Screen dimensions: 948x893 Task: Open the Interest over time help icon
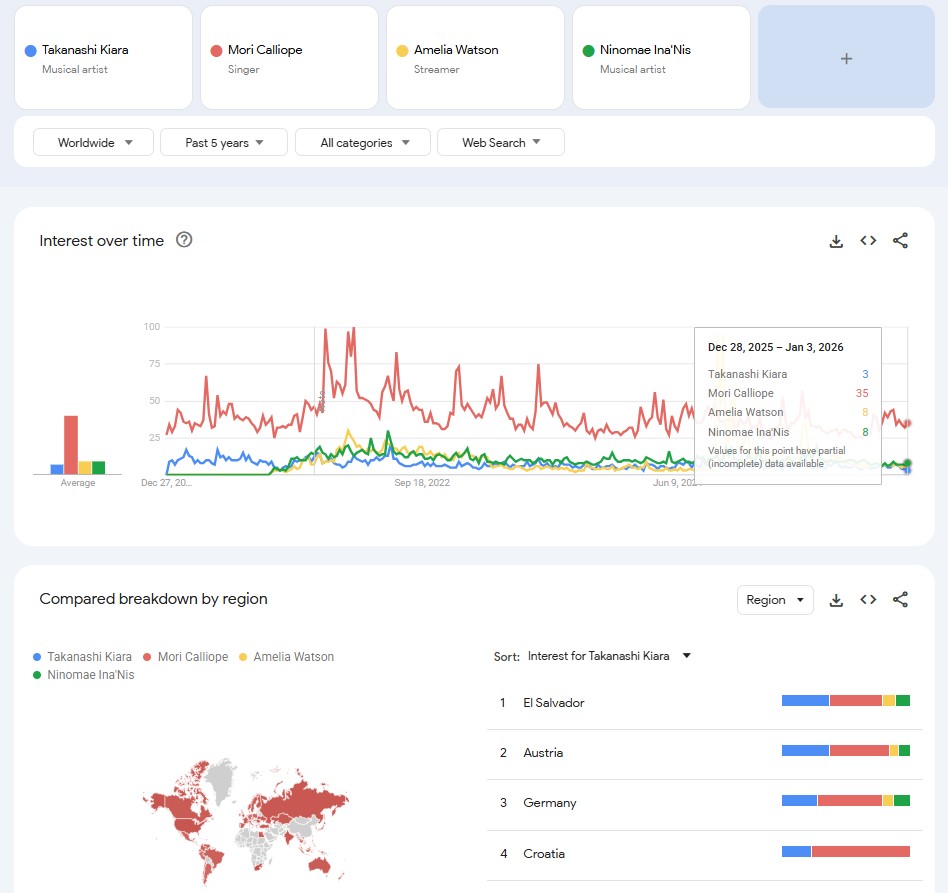click(184, 240)
